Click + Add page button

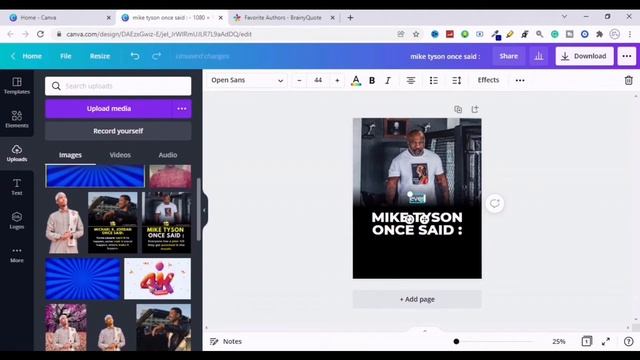point(417,299)
